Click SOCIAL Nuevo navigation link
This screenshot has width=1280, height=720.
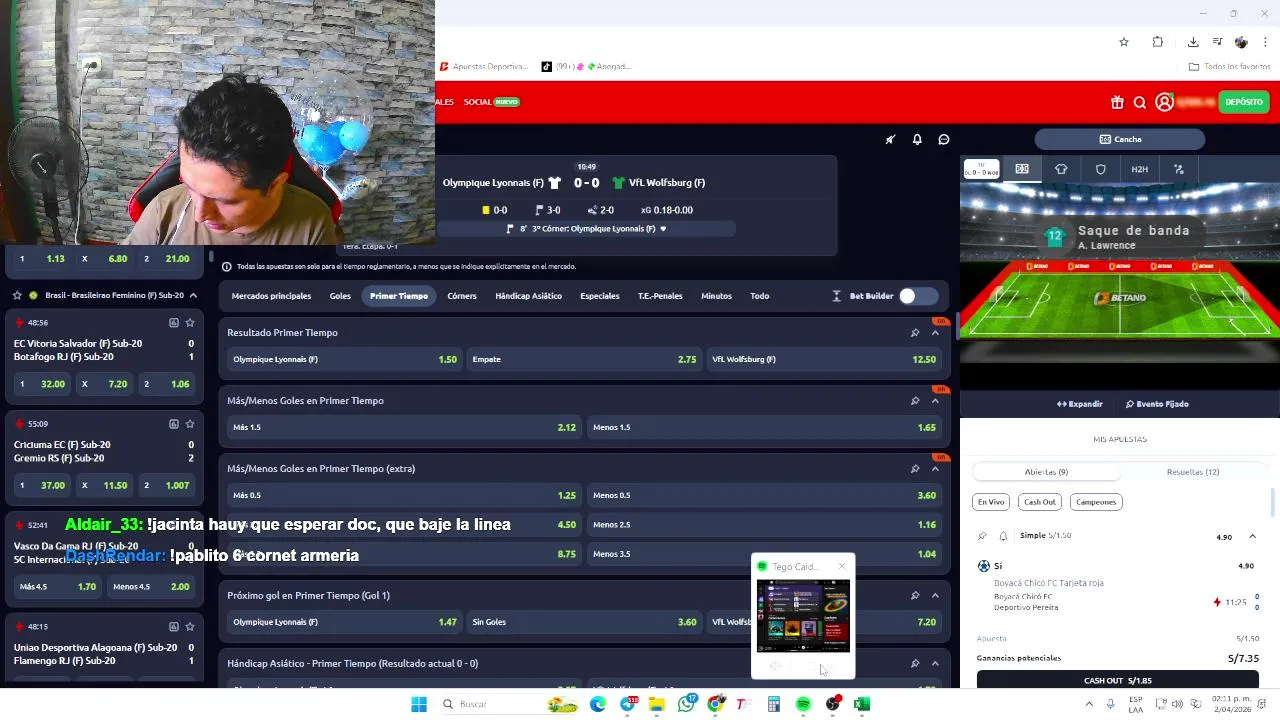[491, 102]
